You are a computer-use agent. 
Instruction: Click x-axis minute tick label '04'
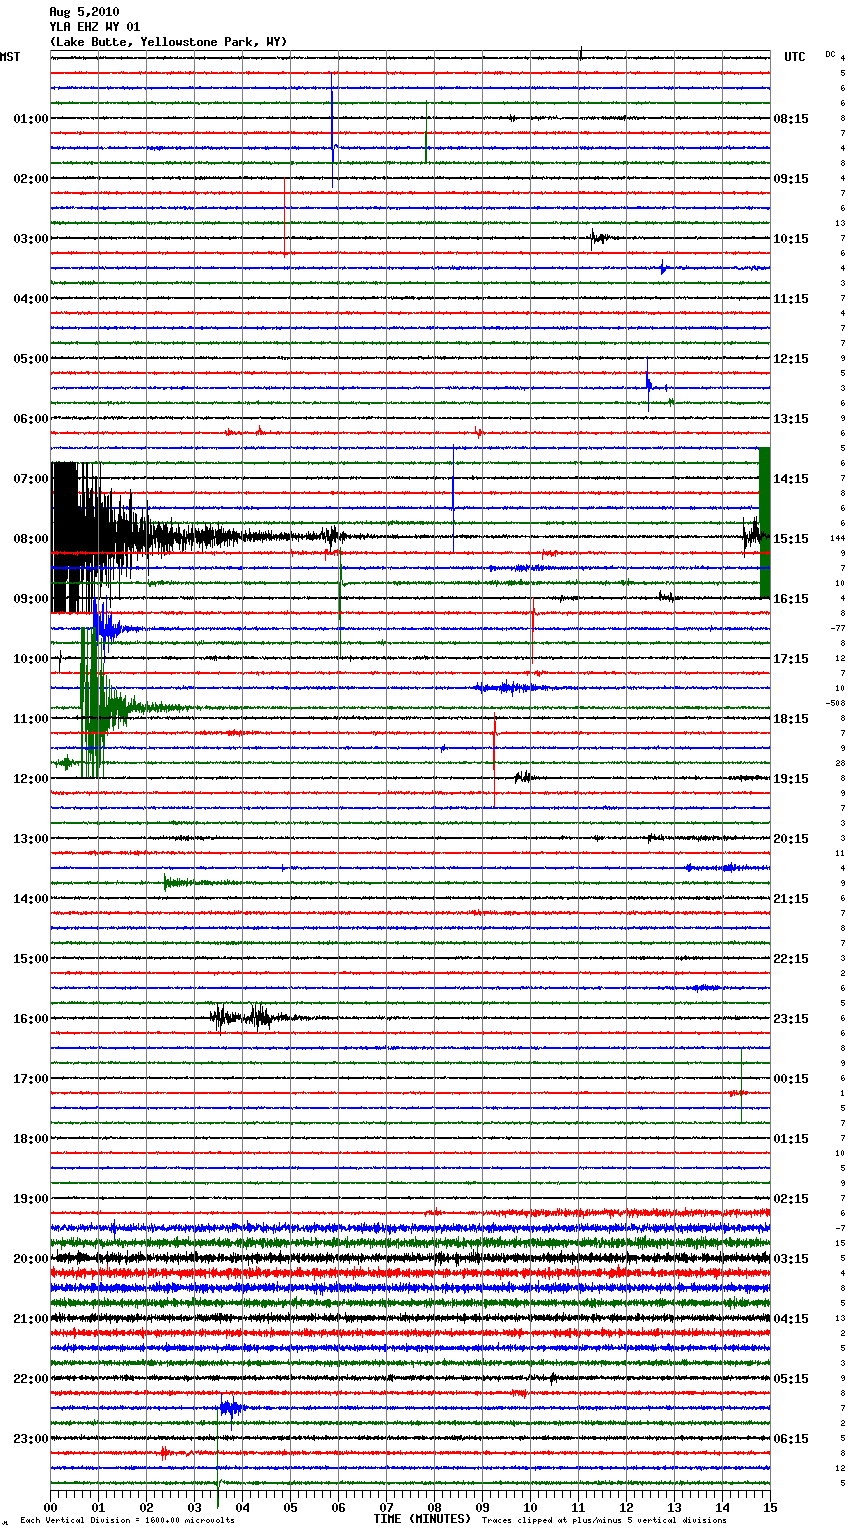pyautogui.click(x=242, y=1507)
